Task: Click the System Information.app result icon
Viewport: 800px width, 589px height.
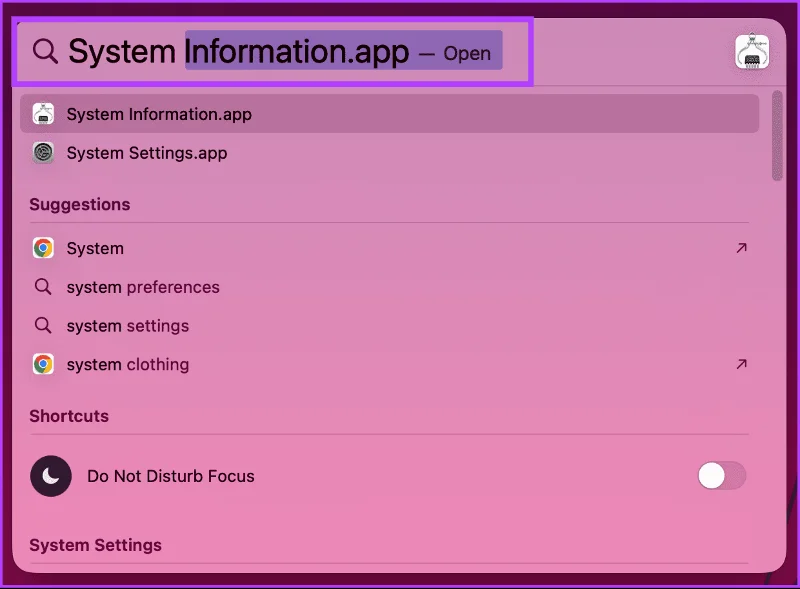Action: point(43,114)
